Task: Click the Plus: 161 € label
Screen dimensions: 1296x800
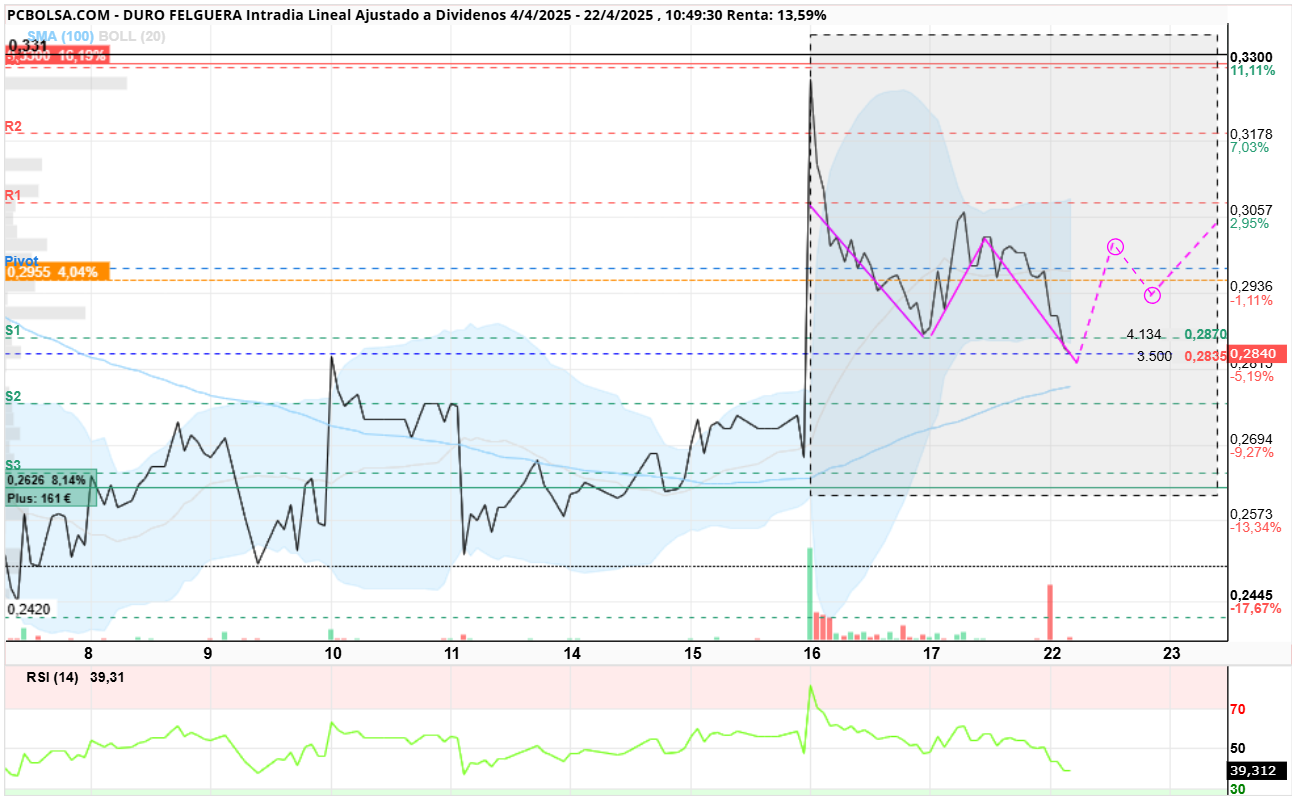Action: 38,497
